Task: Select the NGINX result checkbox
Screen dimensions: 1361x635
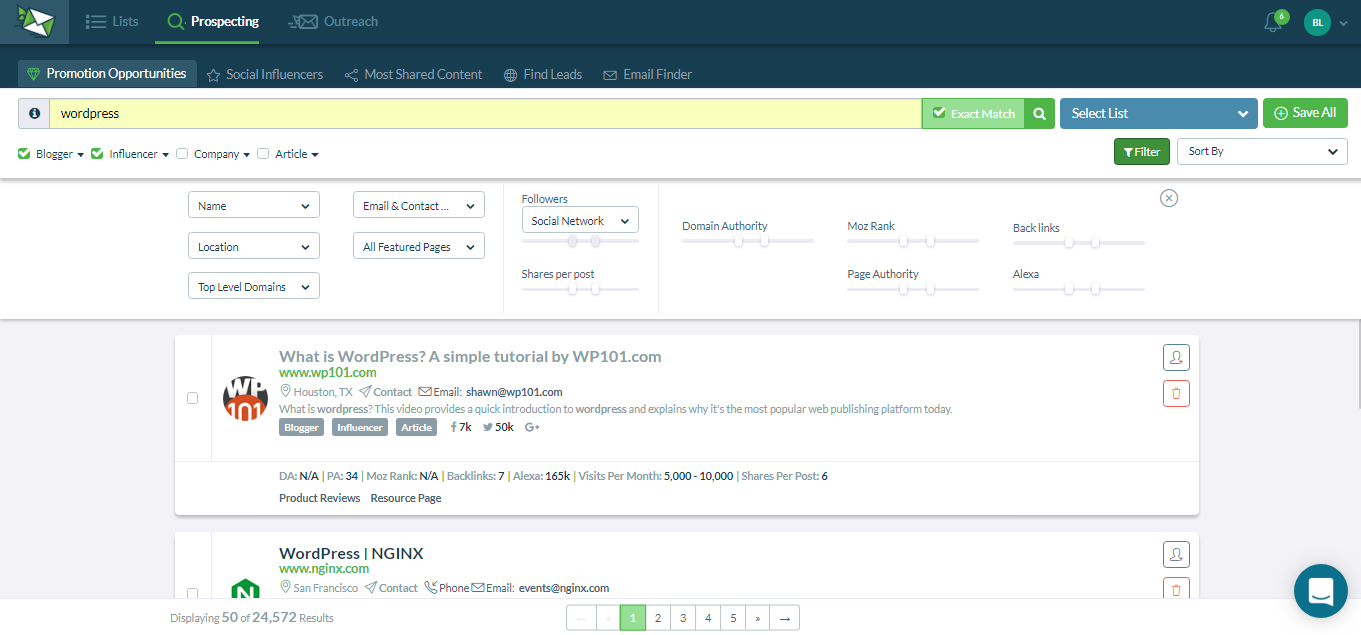Action: [193, 593]
